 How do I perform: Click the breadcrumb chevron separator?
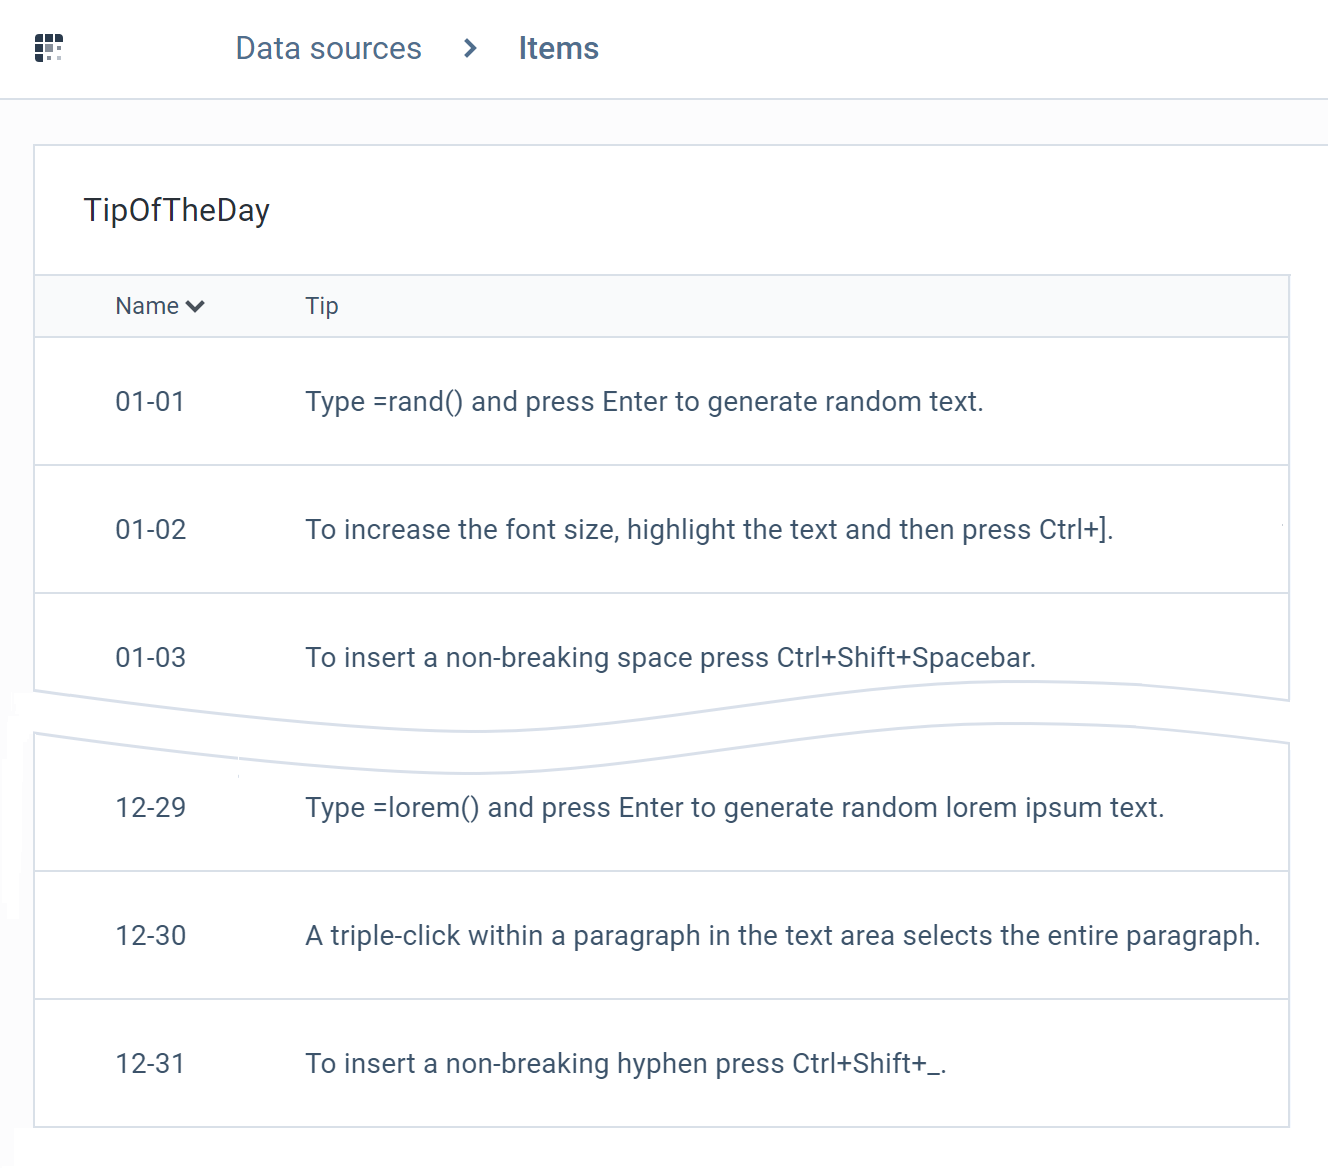[470, 48]
